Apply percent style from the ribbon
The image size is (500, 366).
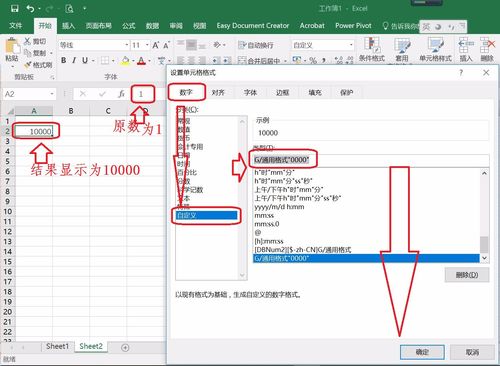coord(313,60)
